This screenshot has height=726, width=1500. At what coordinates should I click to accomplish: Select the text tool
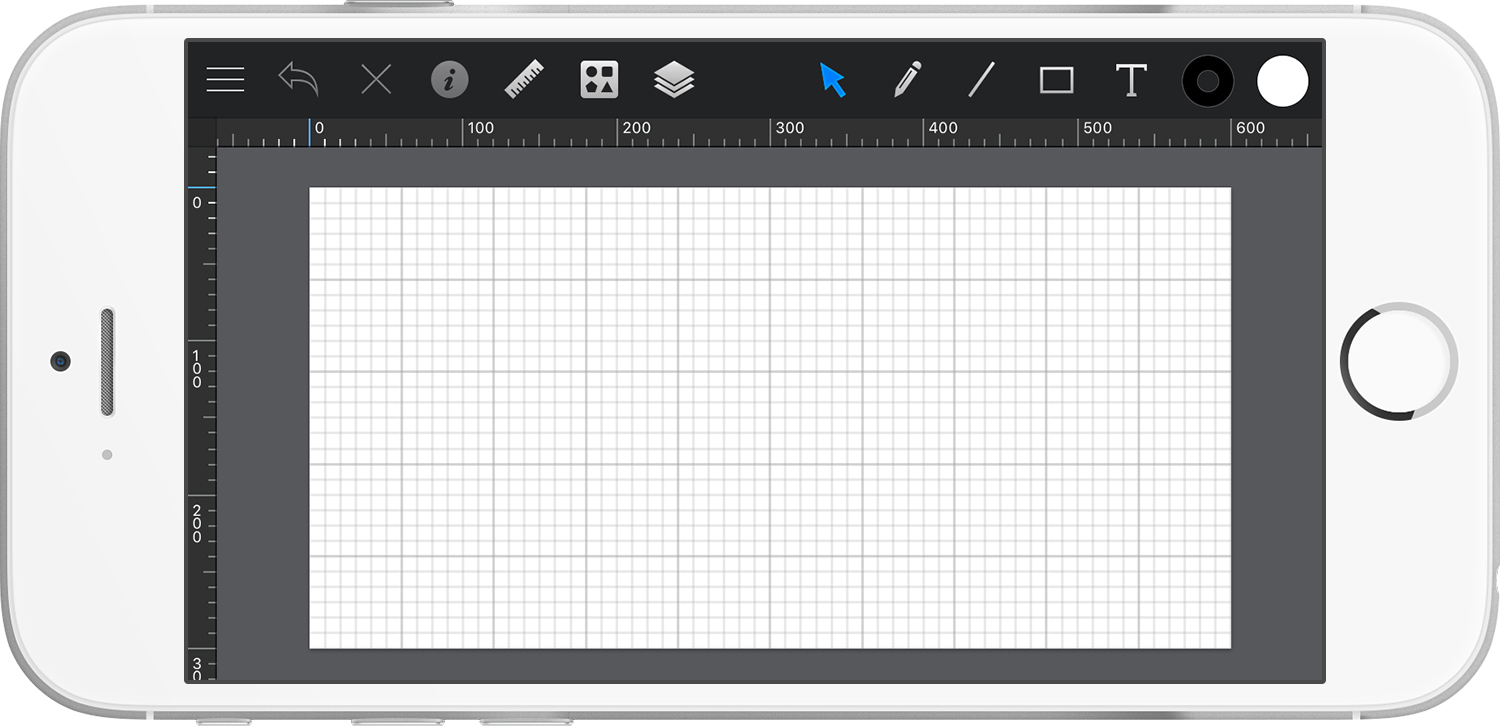tap(1131, 80)
